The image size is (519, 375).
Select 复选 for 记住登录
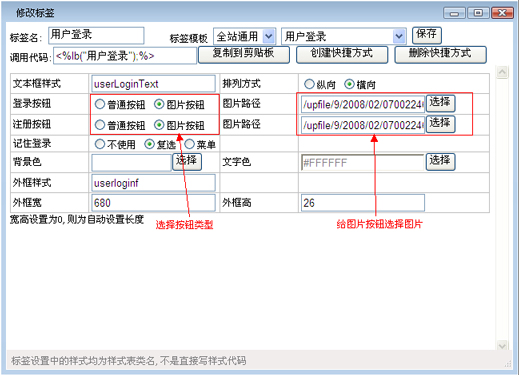[149, 144]
